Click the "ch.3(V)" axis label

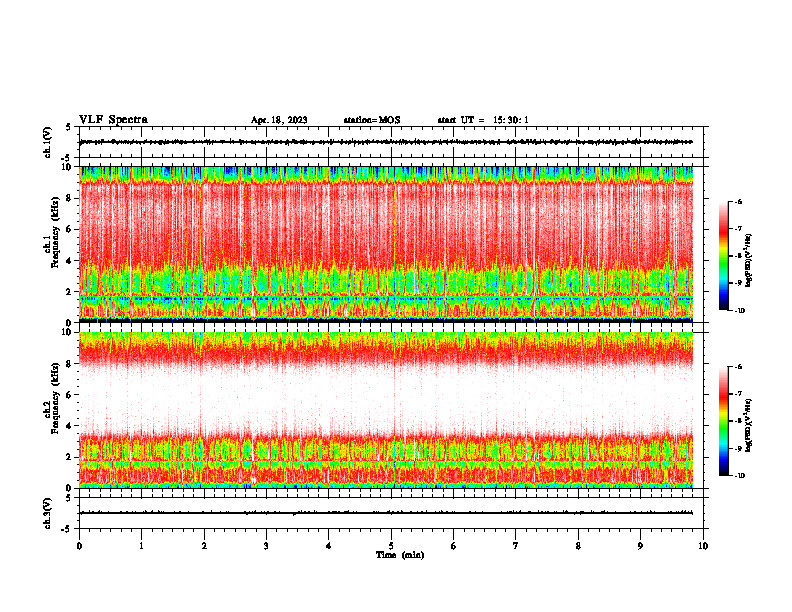point(47,513)
